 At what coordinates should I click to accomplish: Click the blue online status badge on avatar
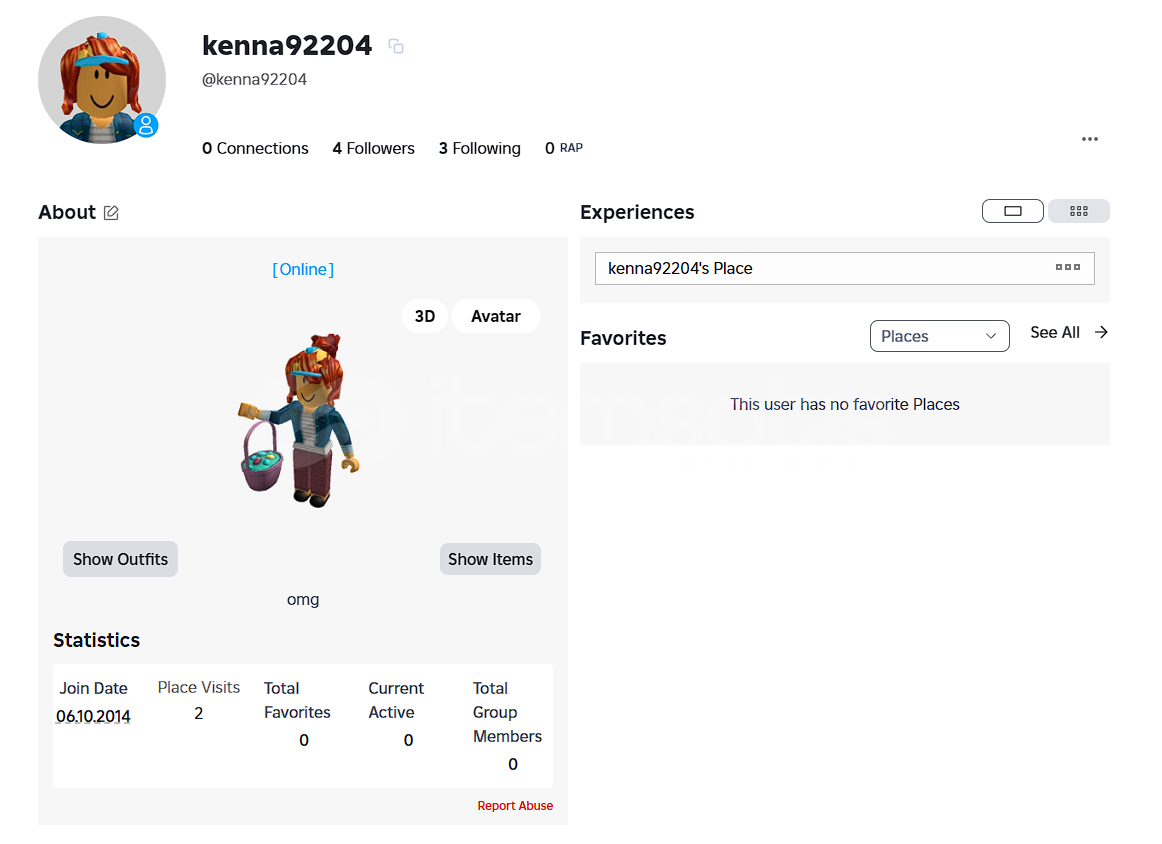pos(146,125)
